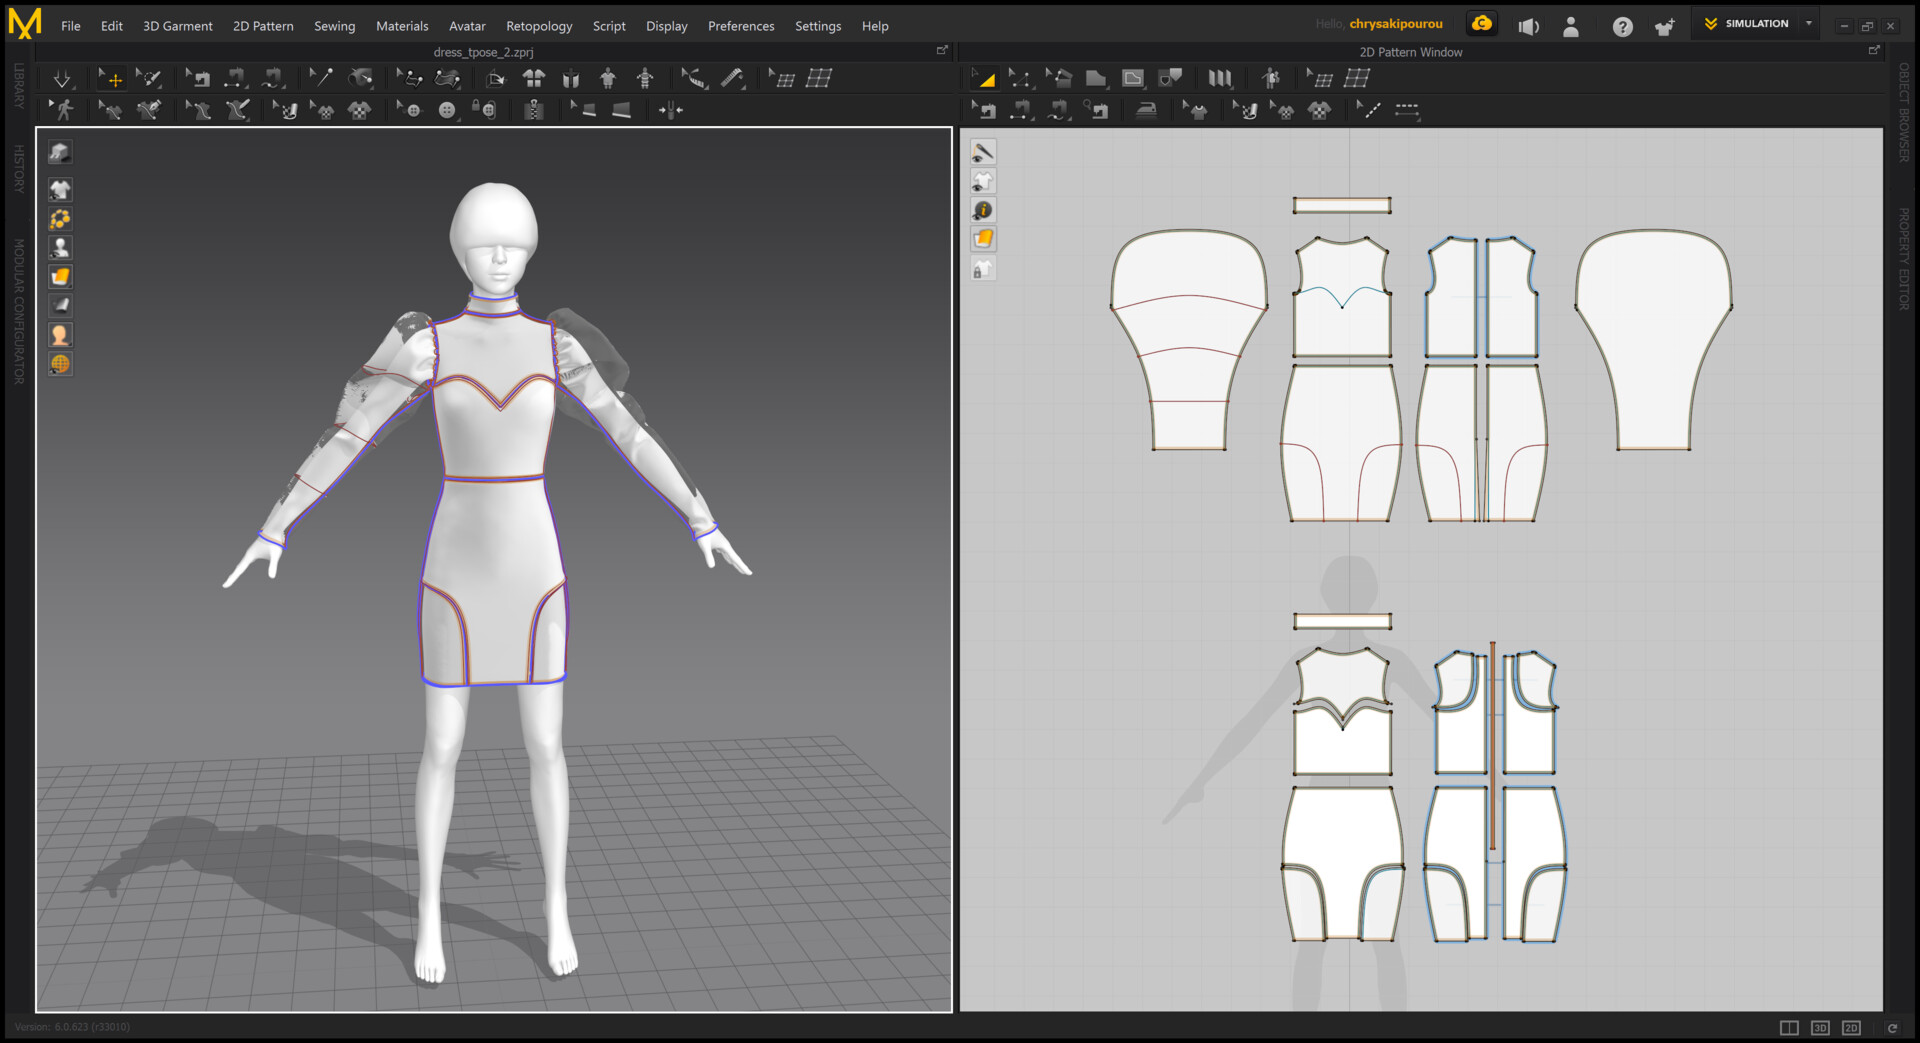Open the 3D Garment menu
Screen dimensions: 1920x1043
177,26
